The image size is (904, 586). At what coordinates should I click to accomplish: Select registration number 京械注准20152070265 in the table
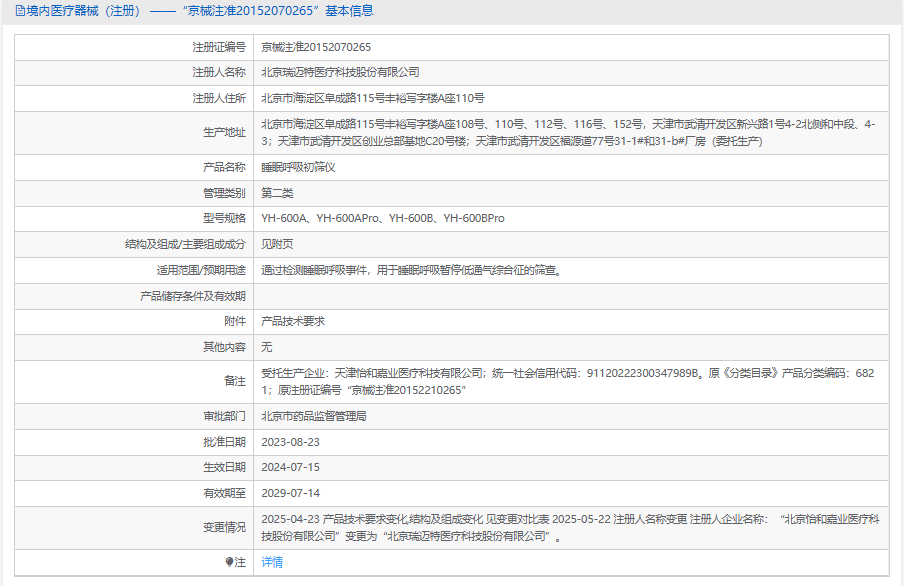[x=316, y=47]
